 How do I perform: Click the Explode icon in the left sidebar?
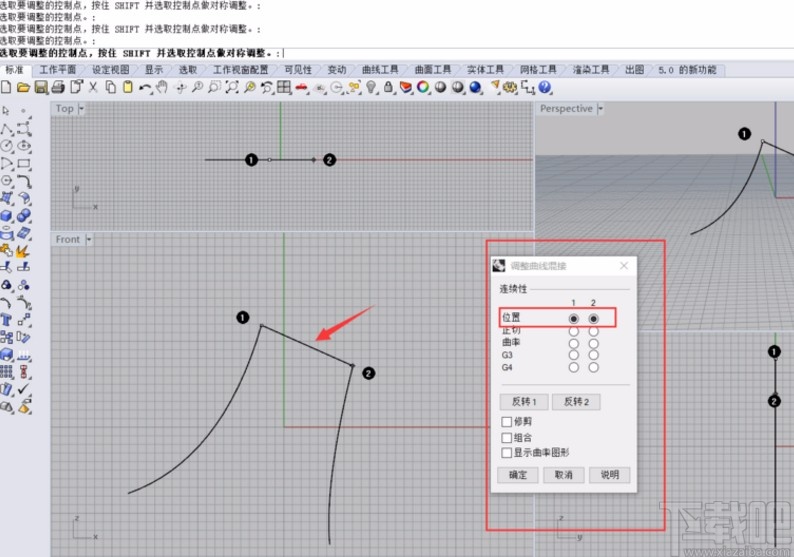point(22,251)
